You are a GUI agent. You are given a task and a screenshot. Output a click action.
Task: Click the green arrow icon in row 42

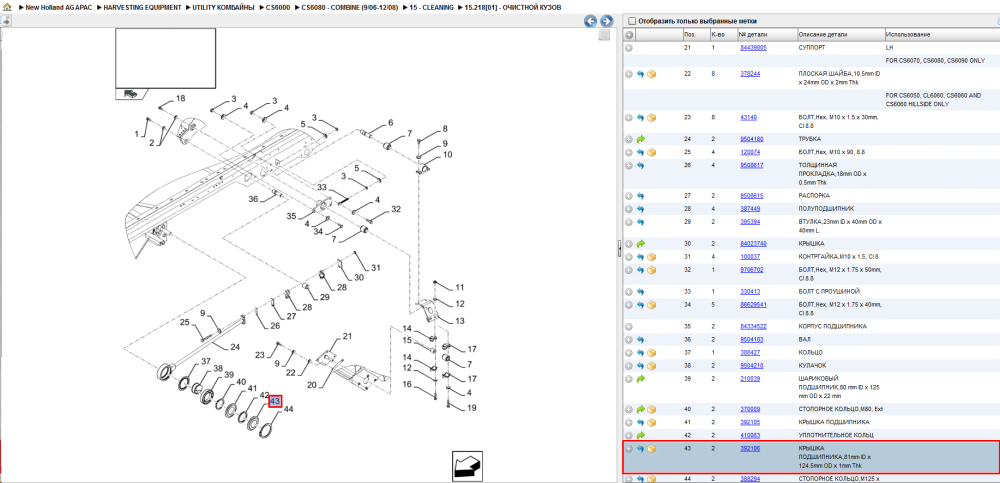coord(640,435)
